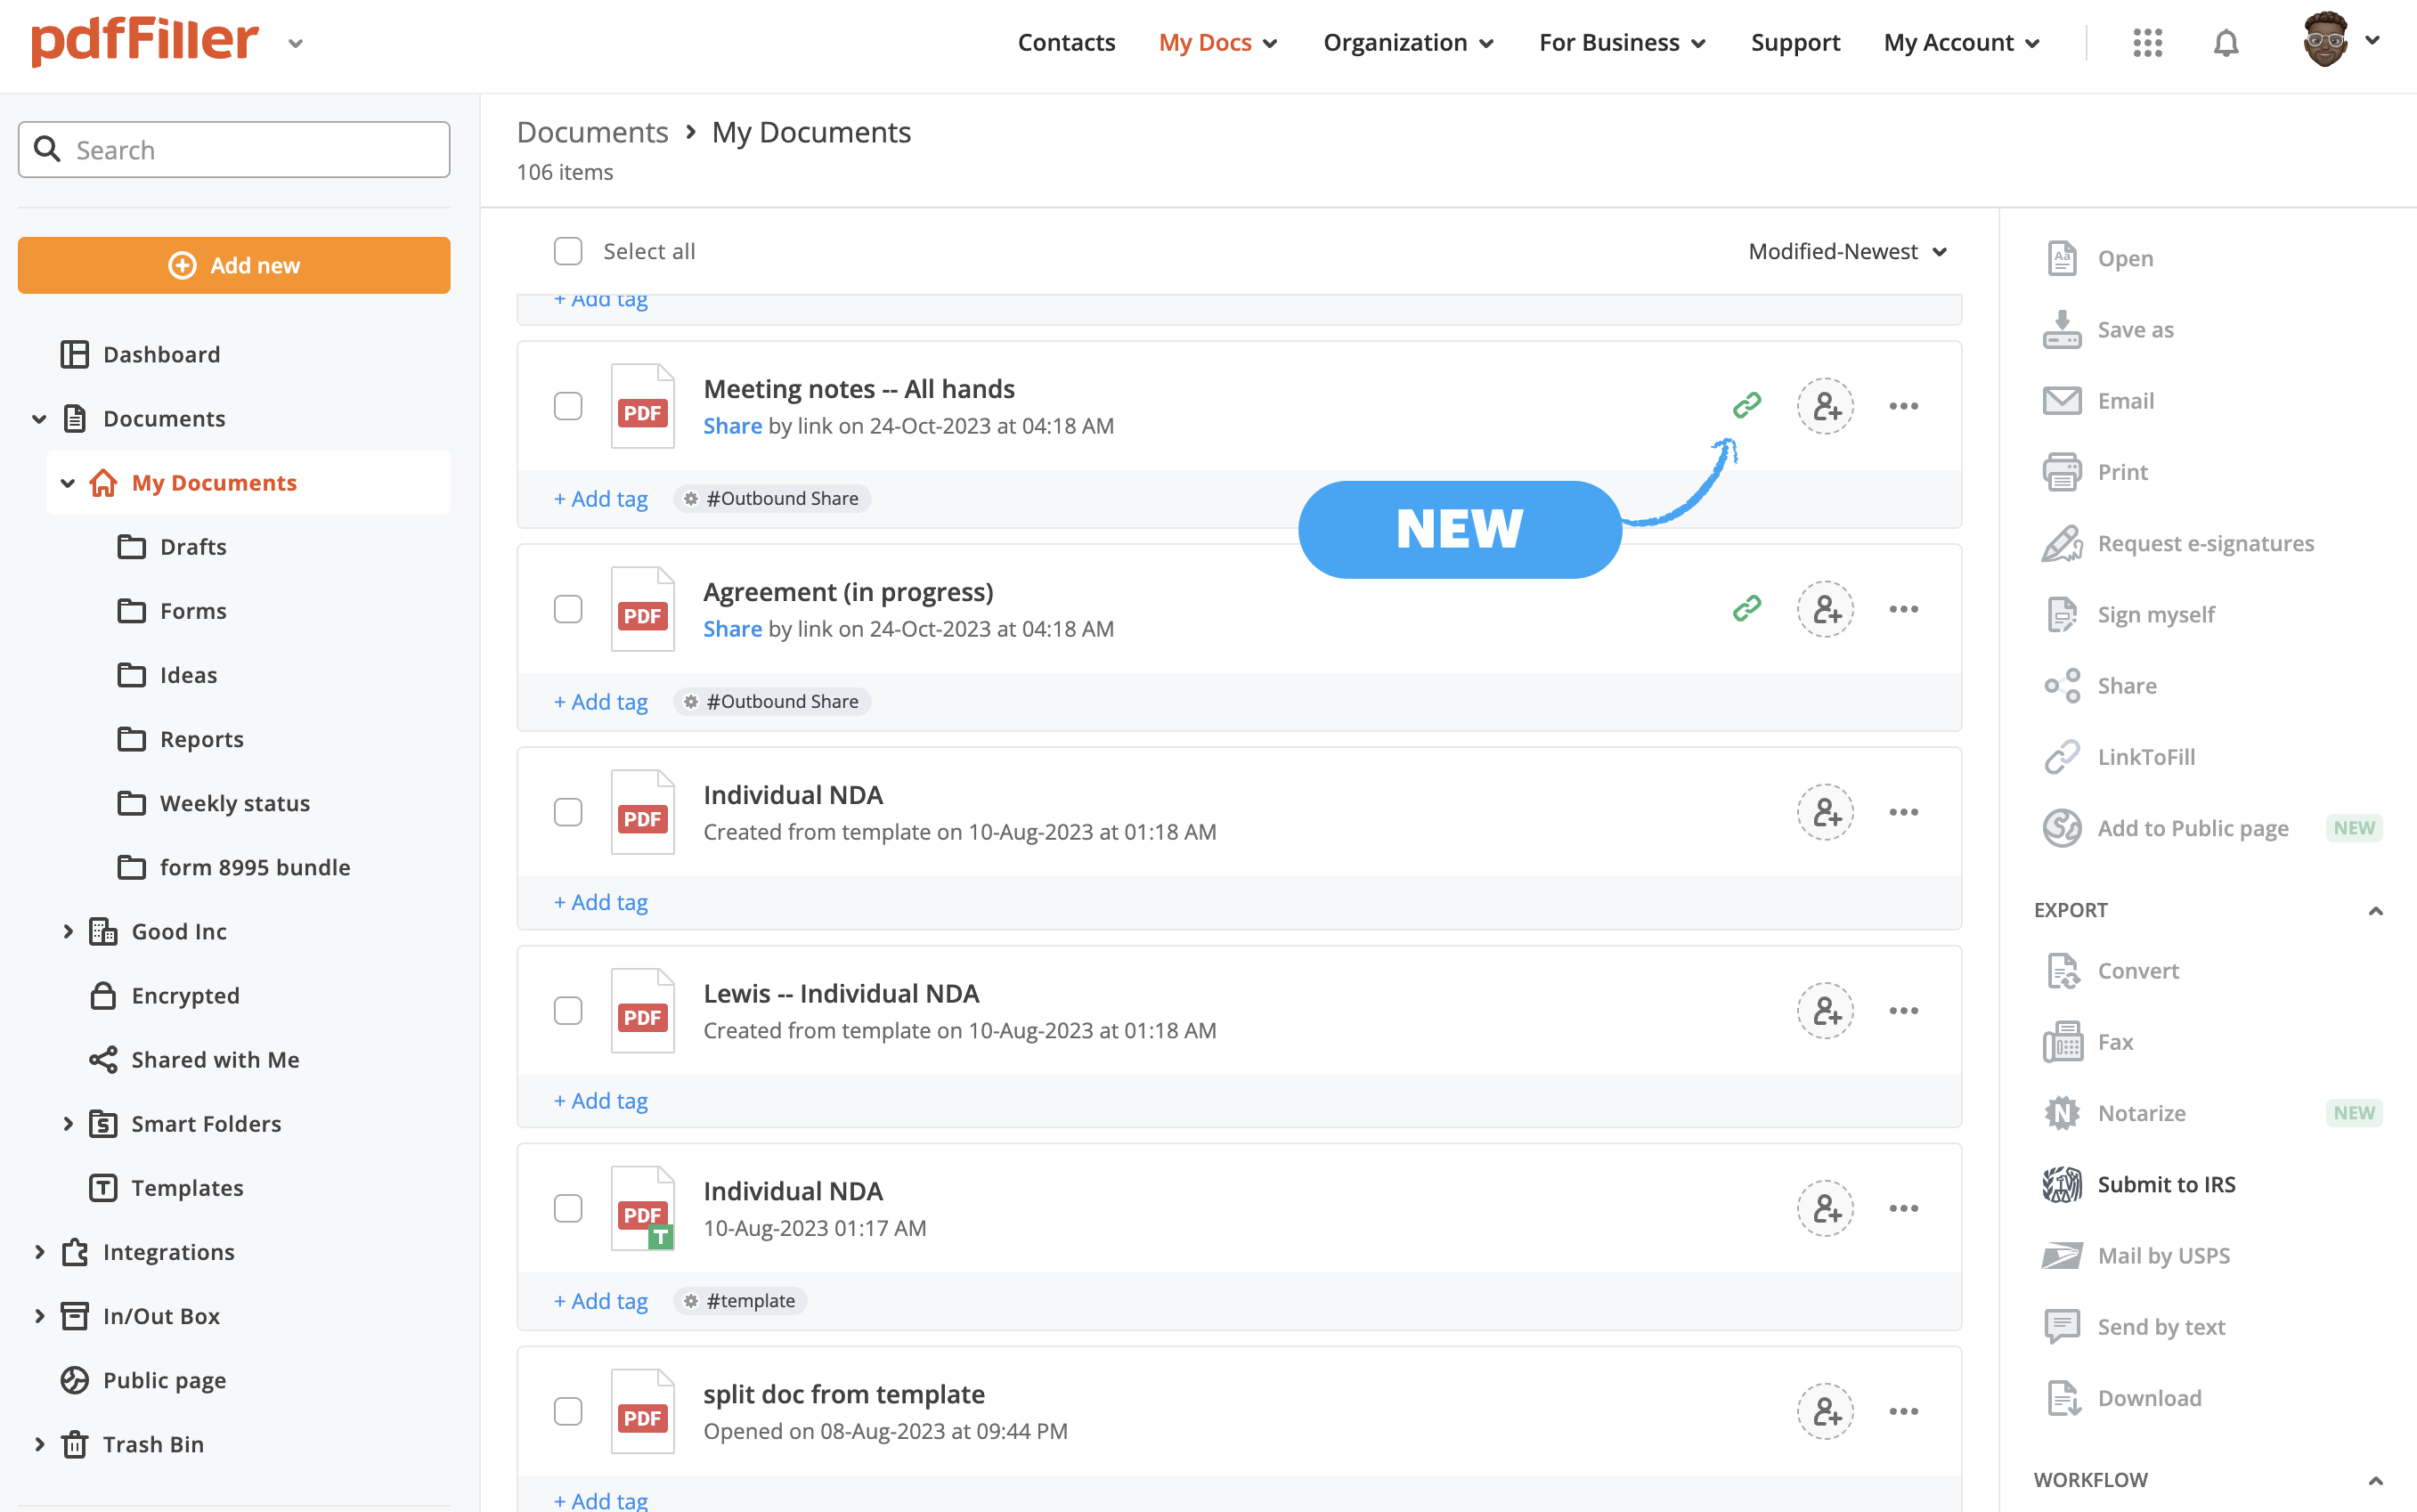Select checkbox for Lewis -- Individual NDA
This screenshot has width=2417, height=1512.
coord(568,1011)
